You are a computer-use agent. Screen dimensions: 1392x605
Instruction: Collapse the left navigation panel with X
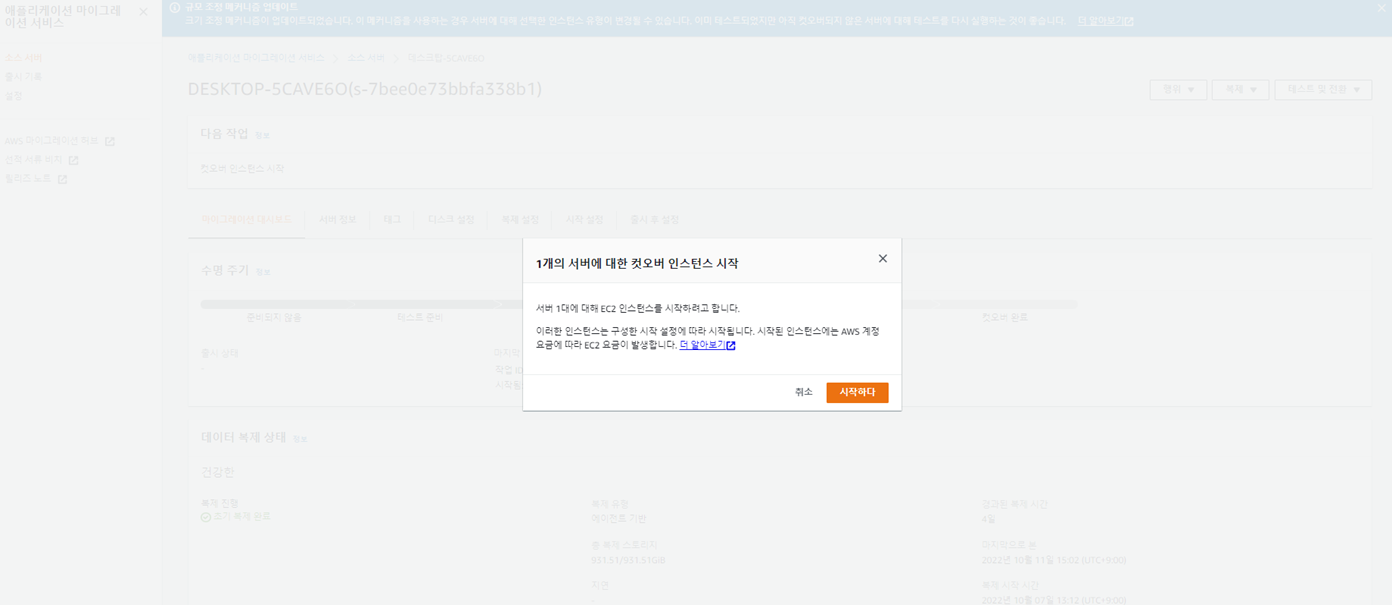pos(143,12)
